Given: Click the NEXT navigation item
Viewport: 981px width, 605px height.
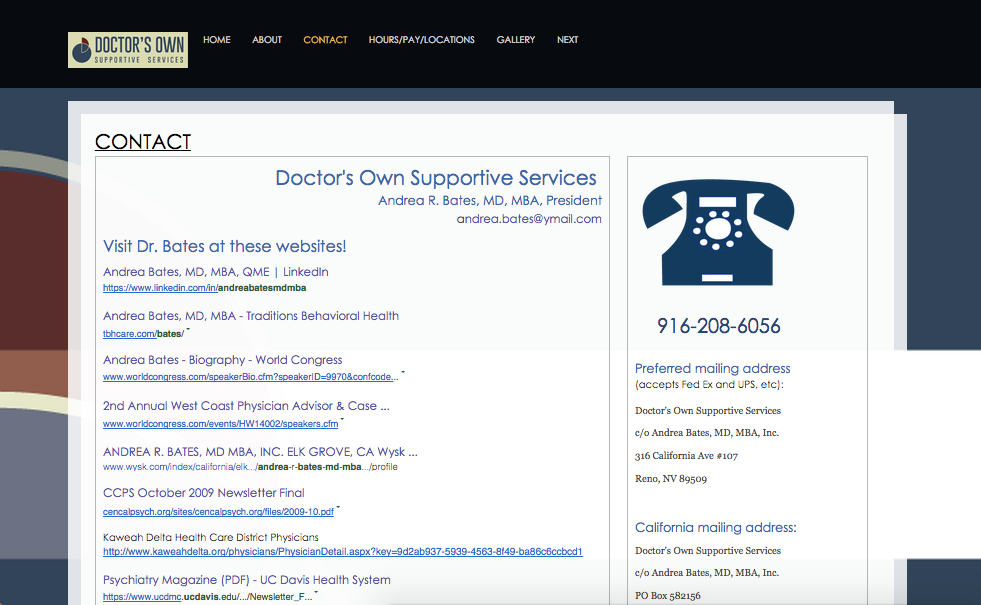Looking at the screenshot, I should 567,39.
